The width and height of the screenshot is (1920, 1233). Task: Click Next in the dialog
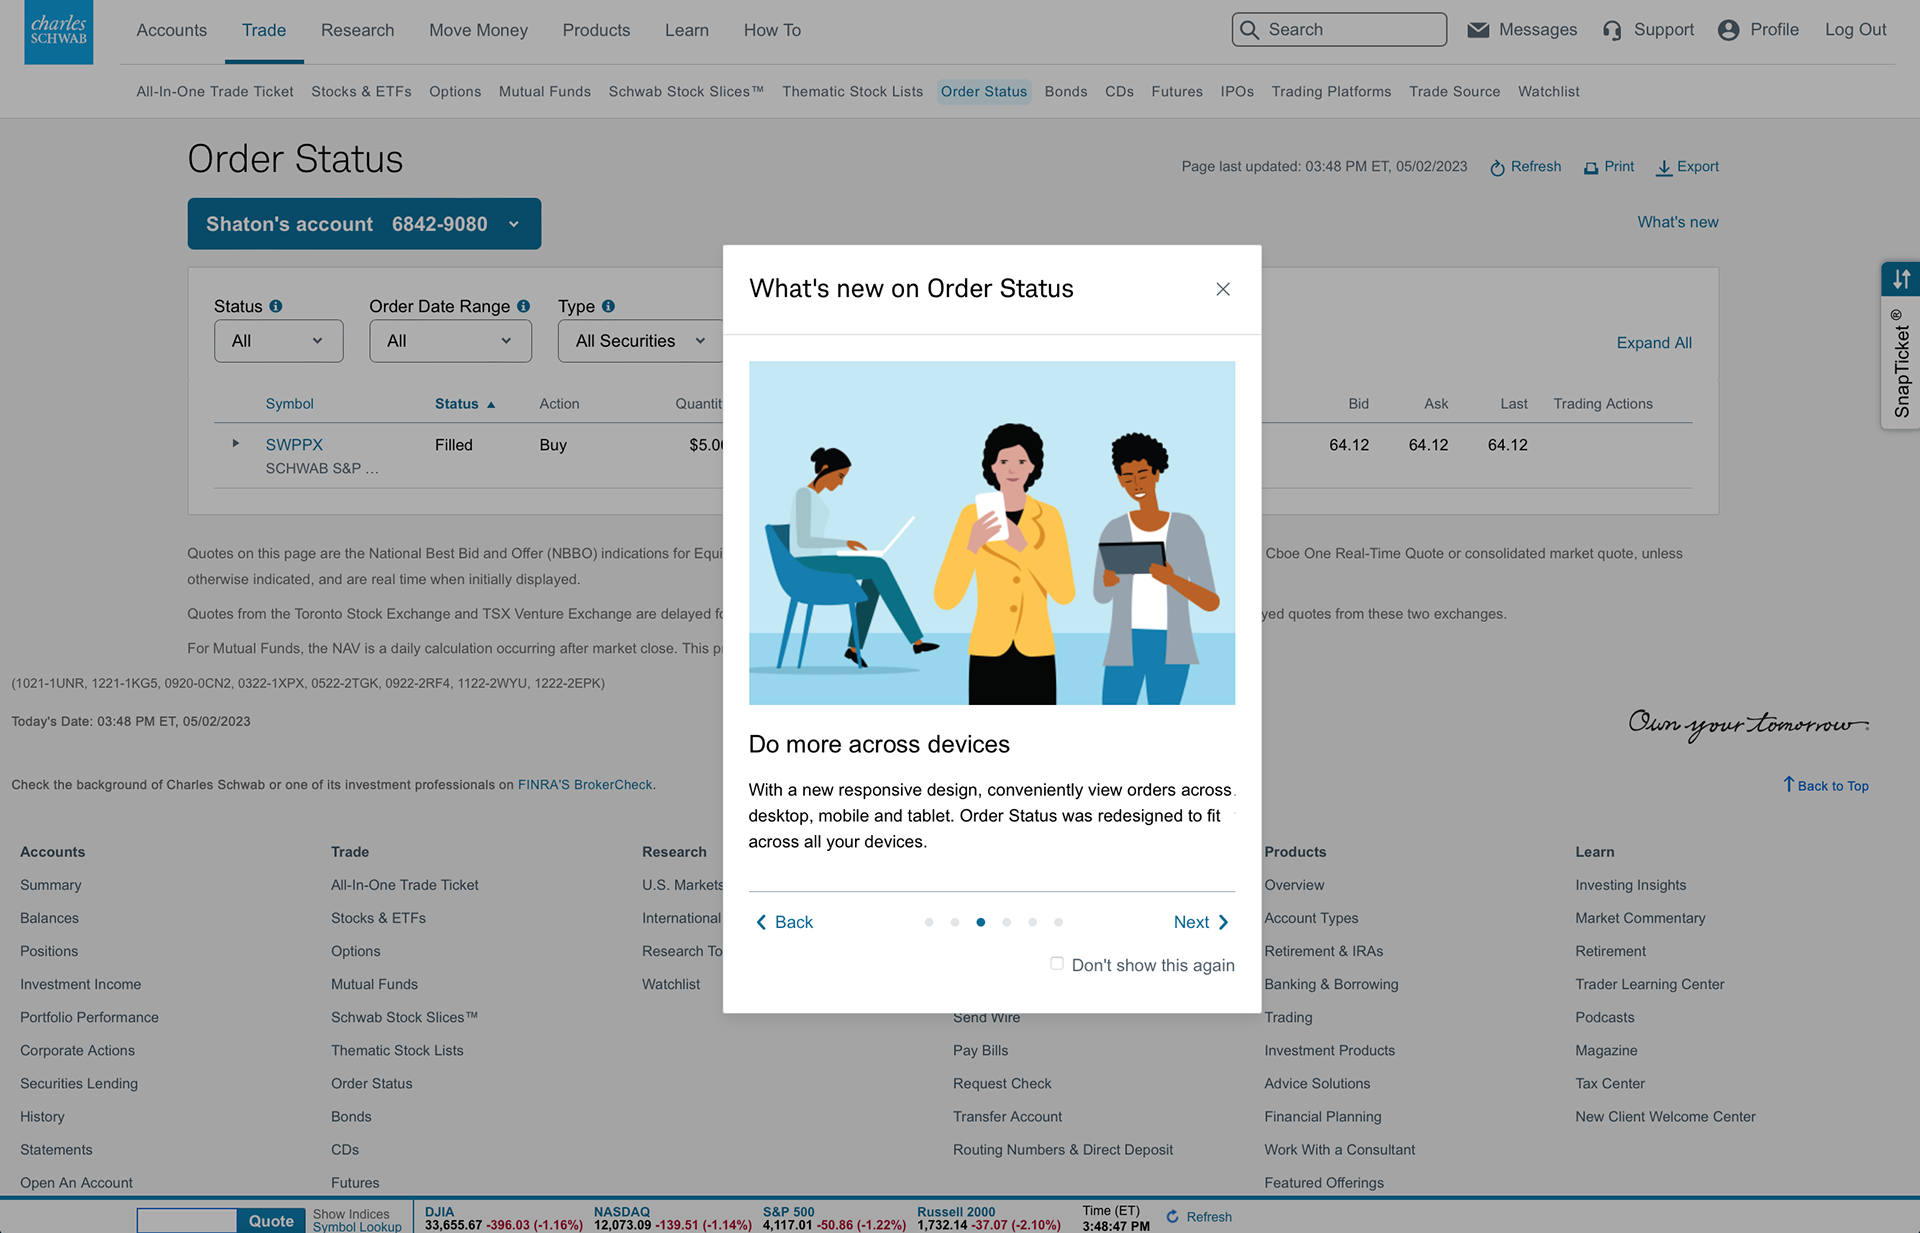1201,922
